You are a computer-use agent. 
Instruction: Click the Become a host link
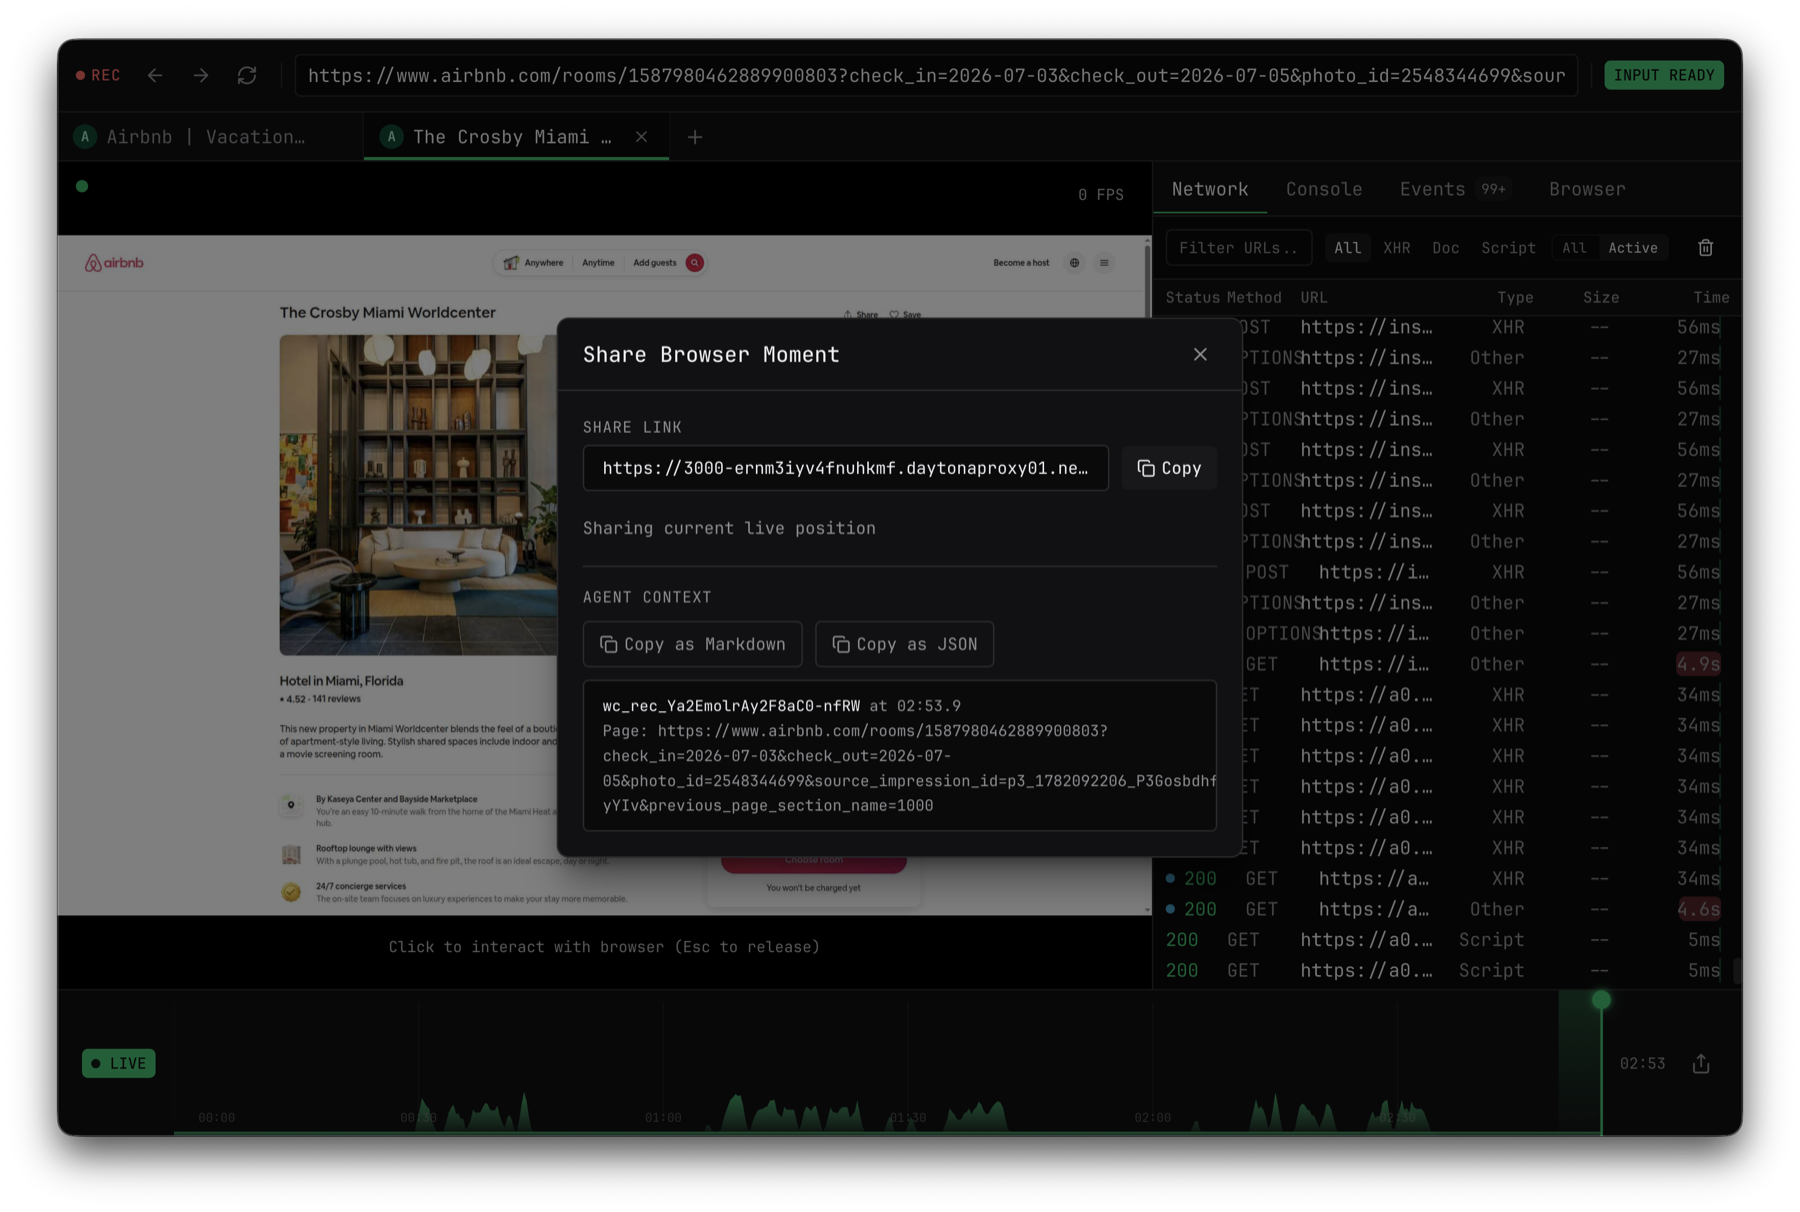pos(1021,263)
